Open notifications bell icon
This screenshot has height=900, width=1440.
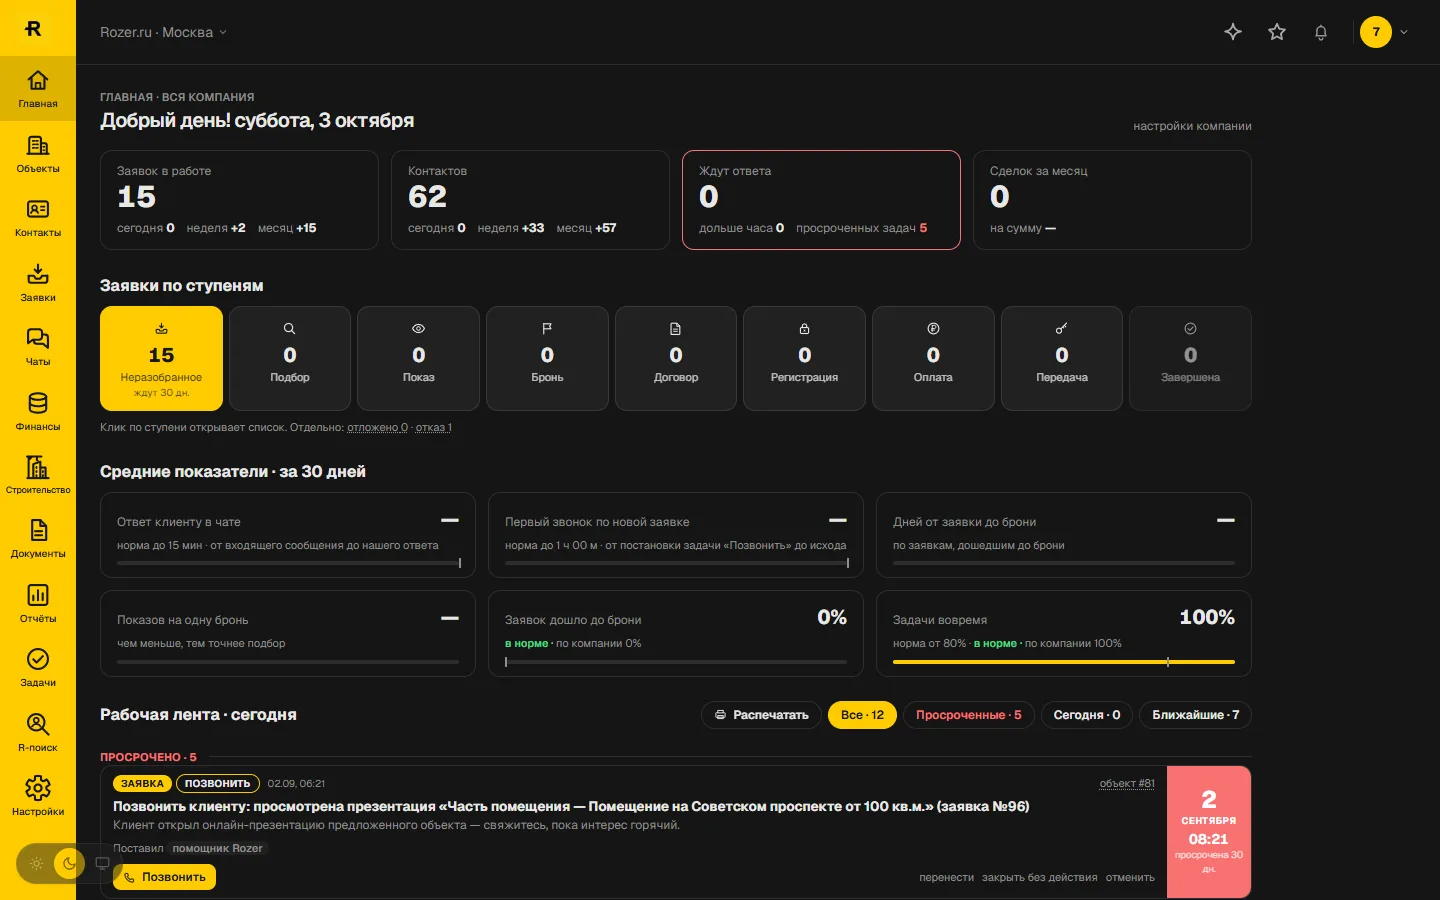coord(1321,32)
